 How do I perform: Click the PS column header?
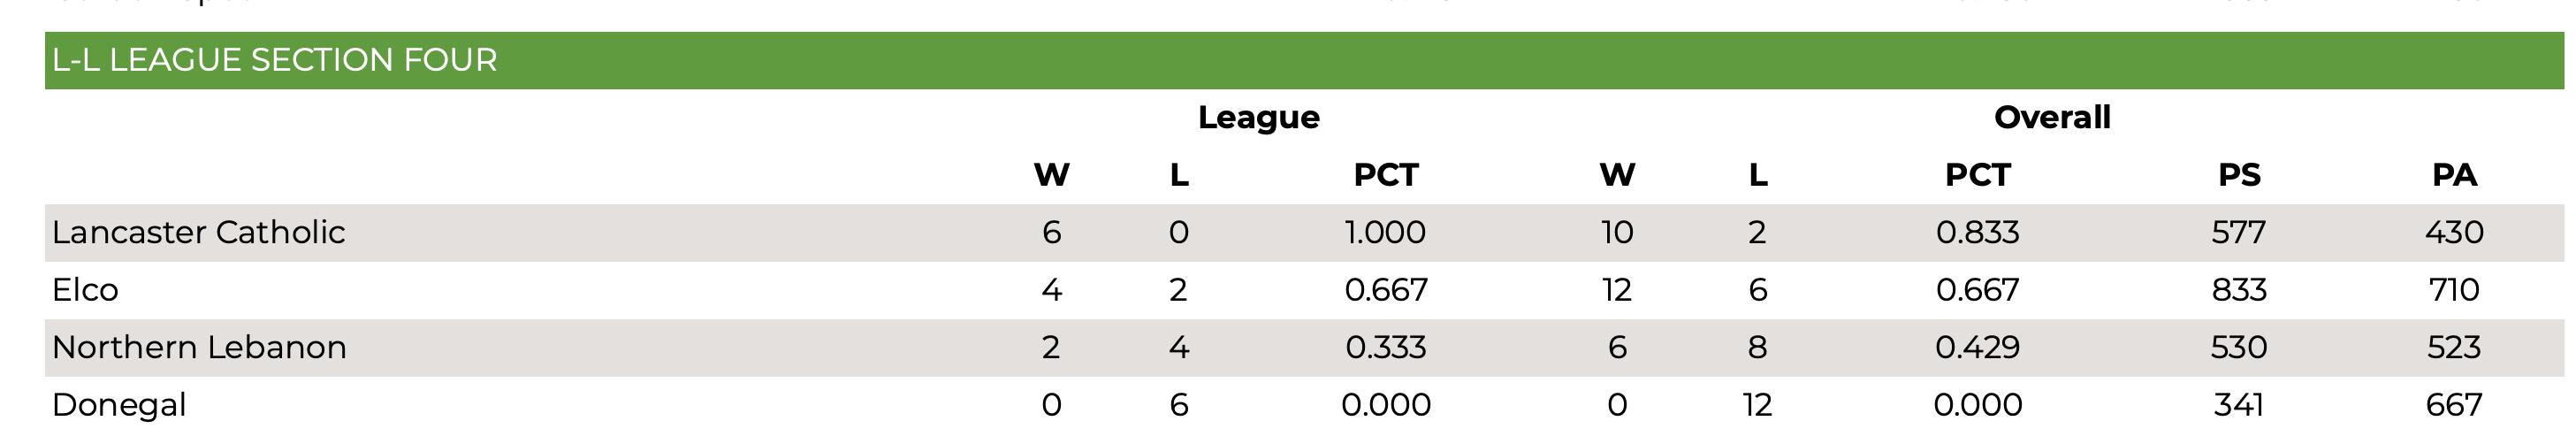click(2239, 175)
